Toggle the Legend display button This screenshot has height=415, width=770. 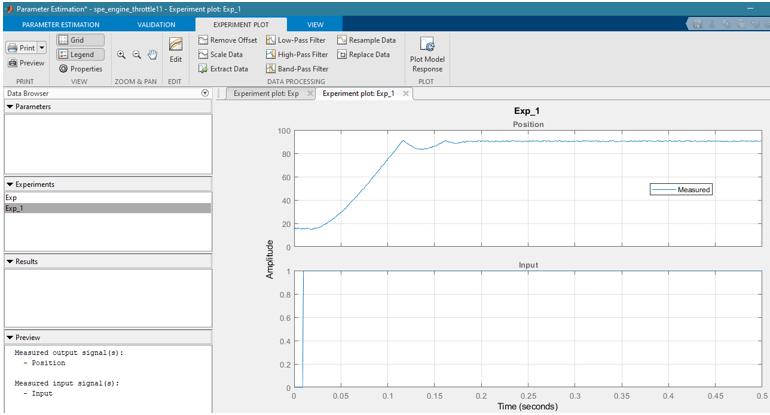click(x=79, y=54)
